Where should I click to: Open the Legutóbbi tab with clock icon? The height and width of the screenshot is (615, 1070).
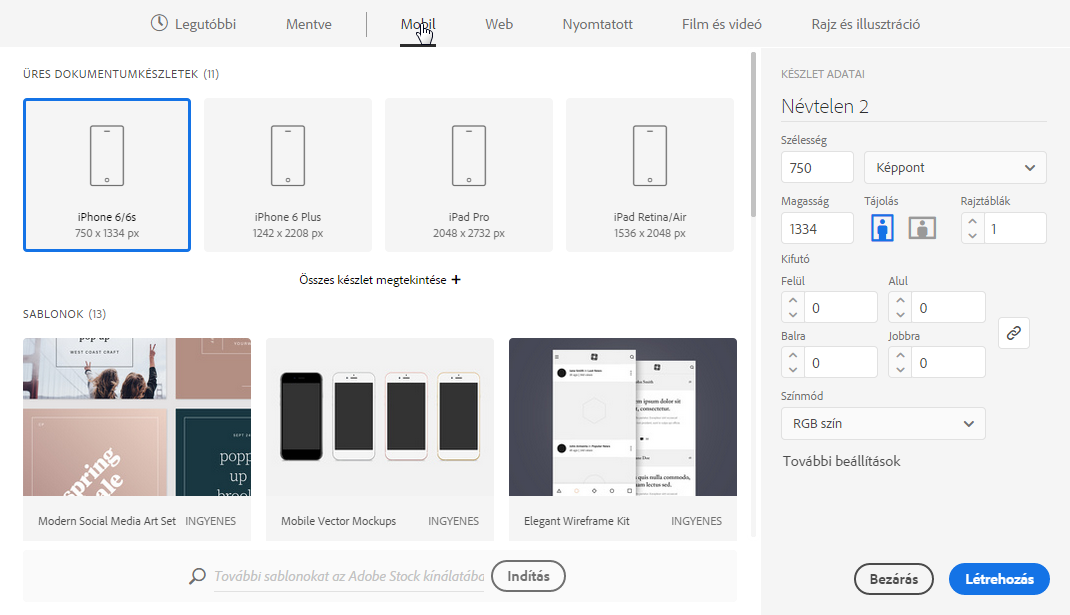(193, 24)
